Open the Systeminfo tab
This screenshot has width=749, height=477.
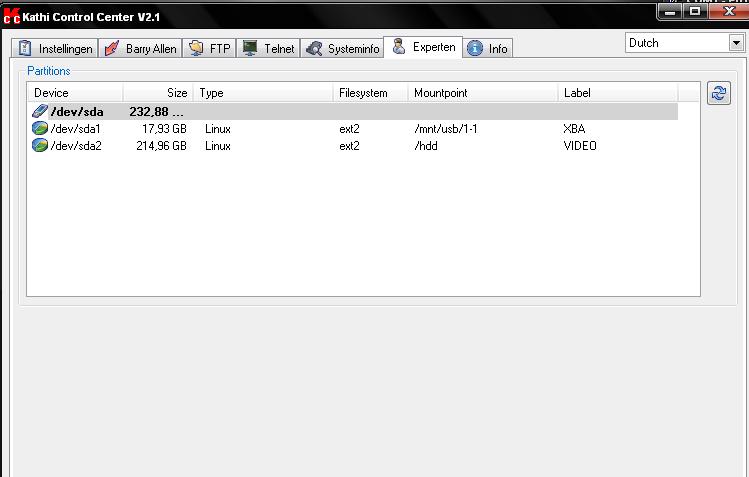[342, 48]
